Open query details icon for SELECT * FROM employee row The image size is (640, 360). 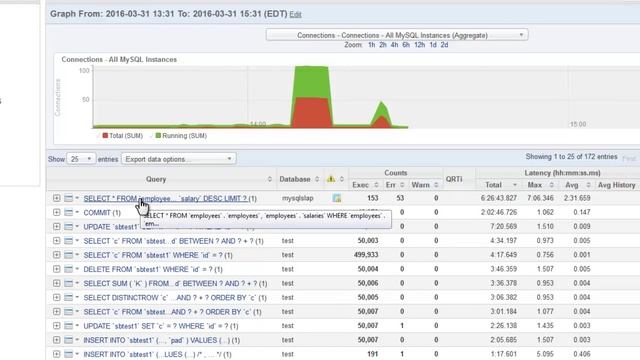[68, 198]
